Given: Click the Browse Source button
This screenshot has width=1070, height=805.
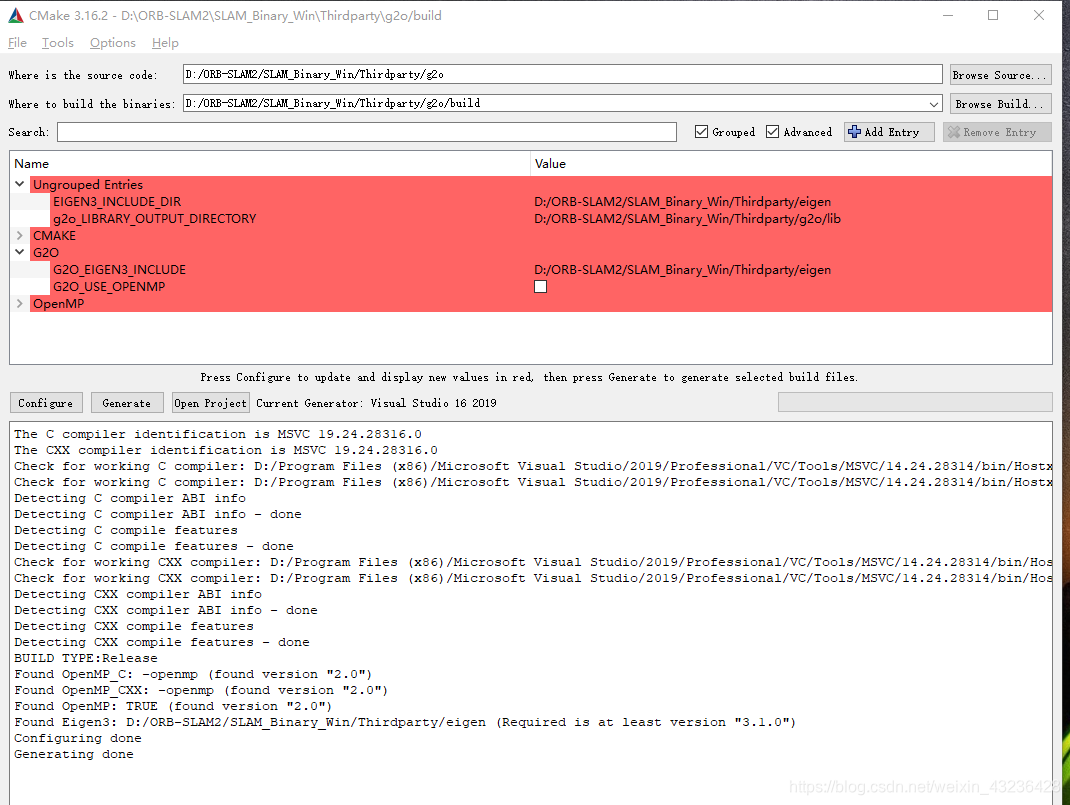Looking at the screenshot, I should tap(1000, 75).
